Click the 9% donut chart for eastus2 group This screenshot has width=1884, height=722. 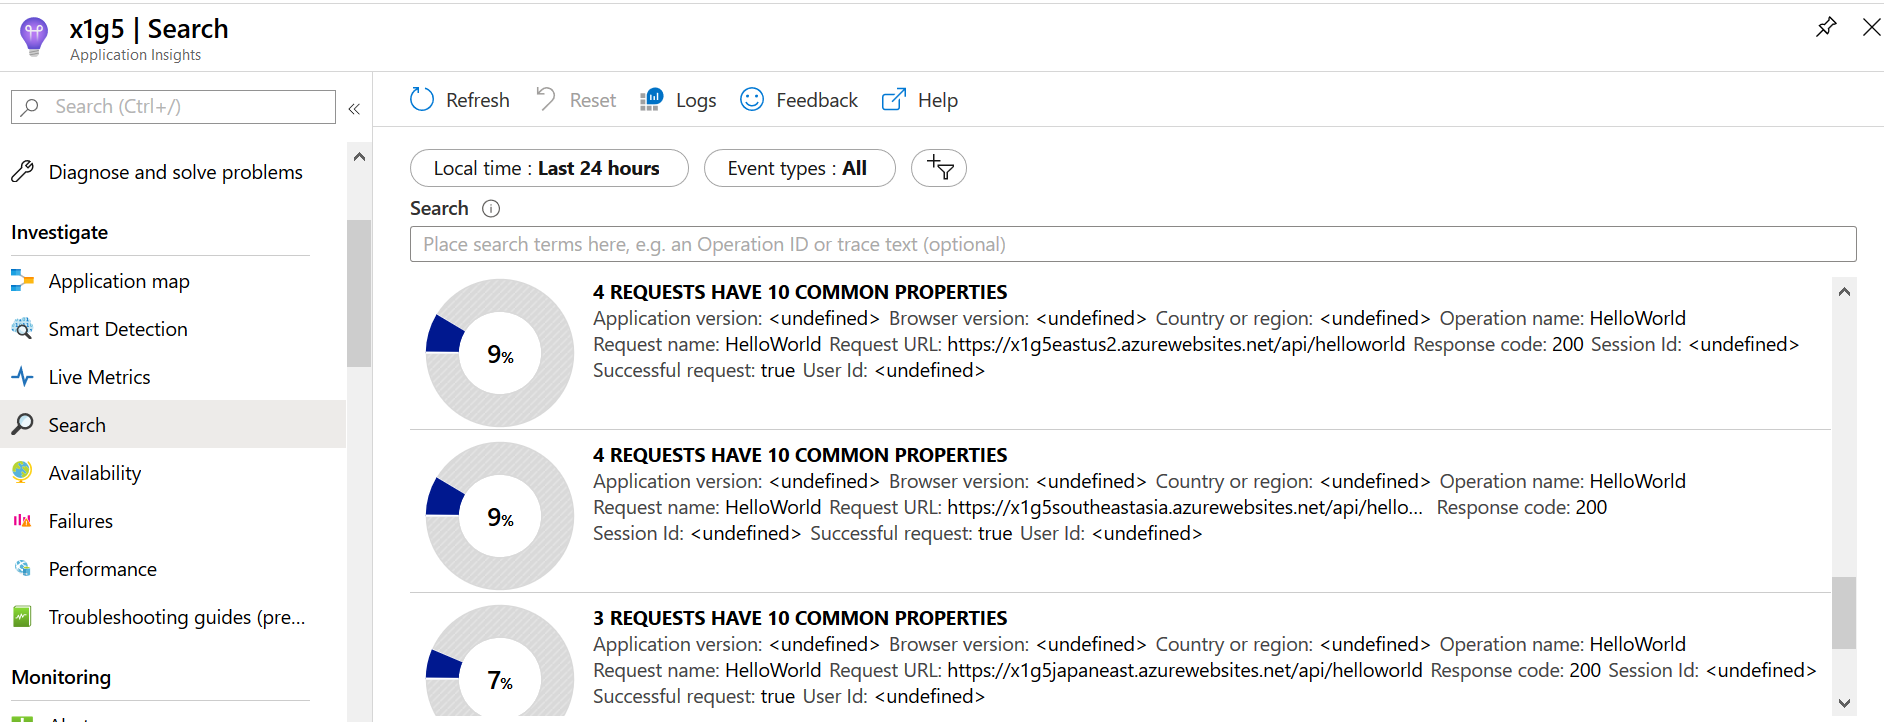(500, 353)
